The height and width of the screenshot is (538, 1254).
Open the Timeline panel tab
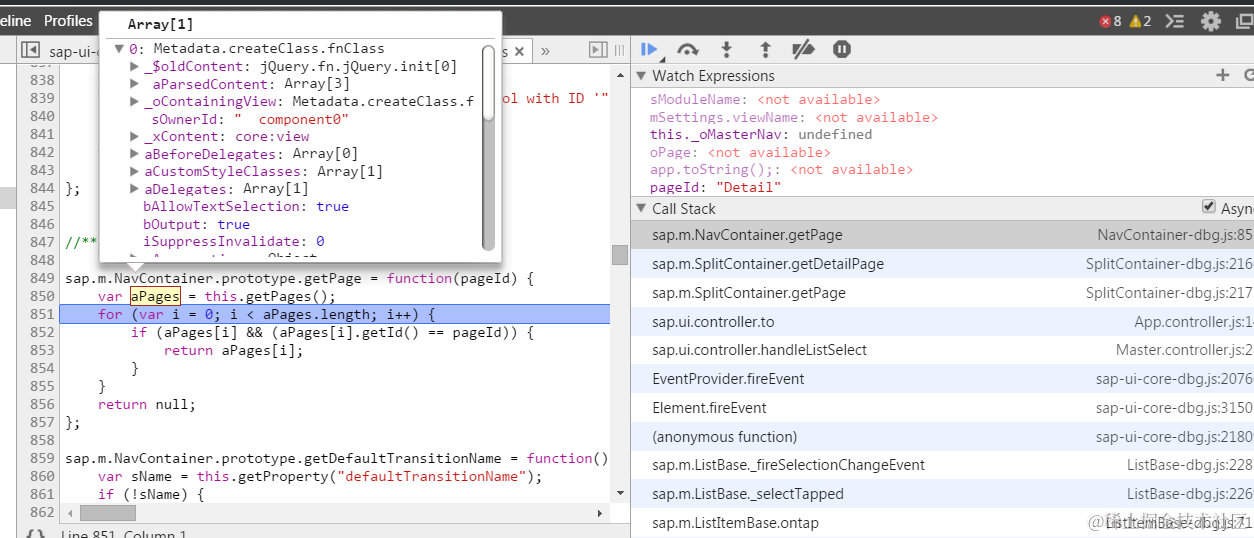tap(16, 20)
